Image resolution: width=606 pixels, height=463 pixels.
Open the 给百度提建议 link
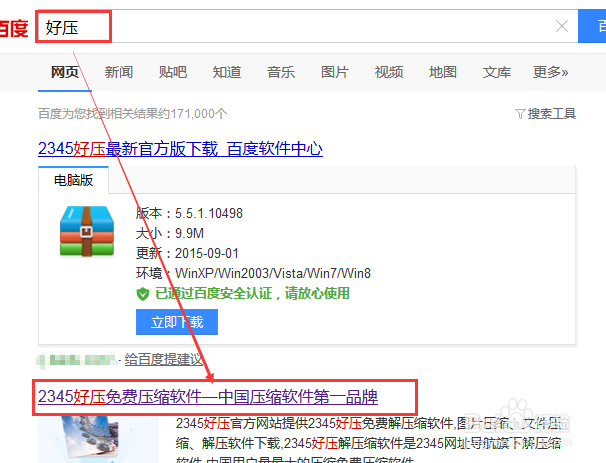pos(163,359)
